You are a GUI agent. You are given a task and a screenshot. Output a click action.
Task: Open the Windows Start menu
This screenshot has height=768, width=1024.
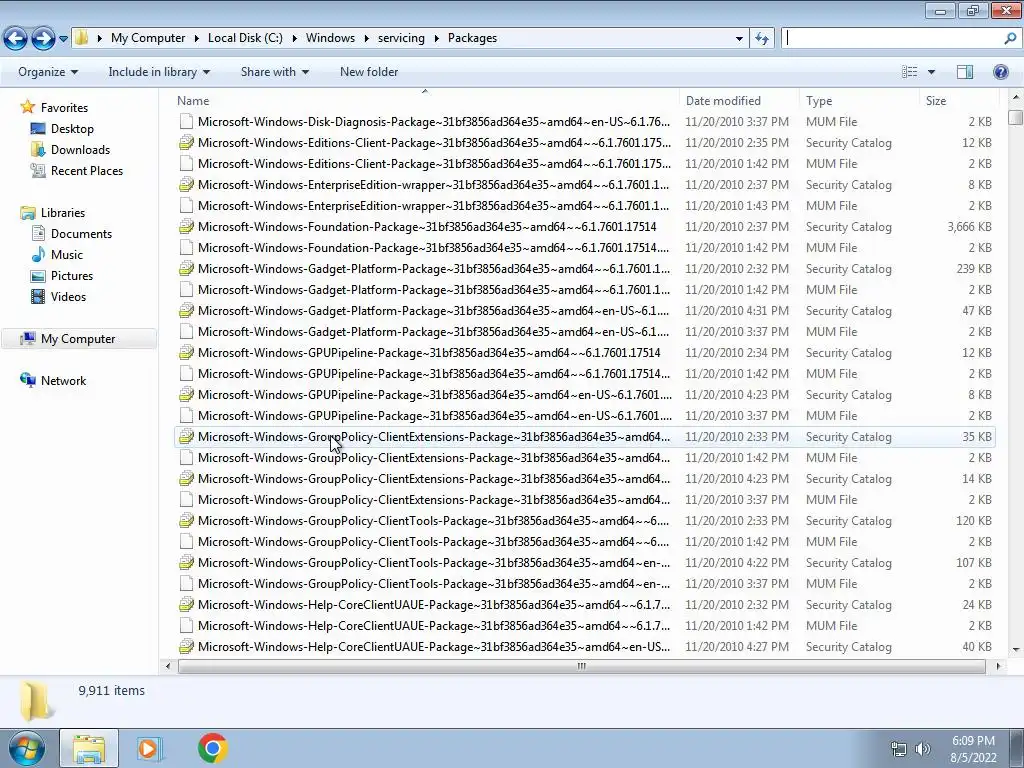26,748
